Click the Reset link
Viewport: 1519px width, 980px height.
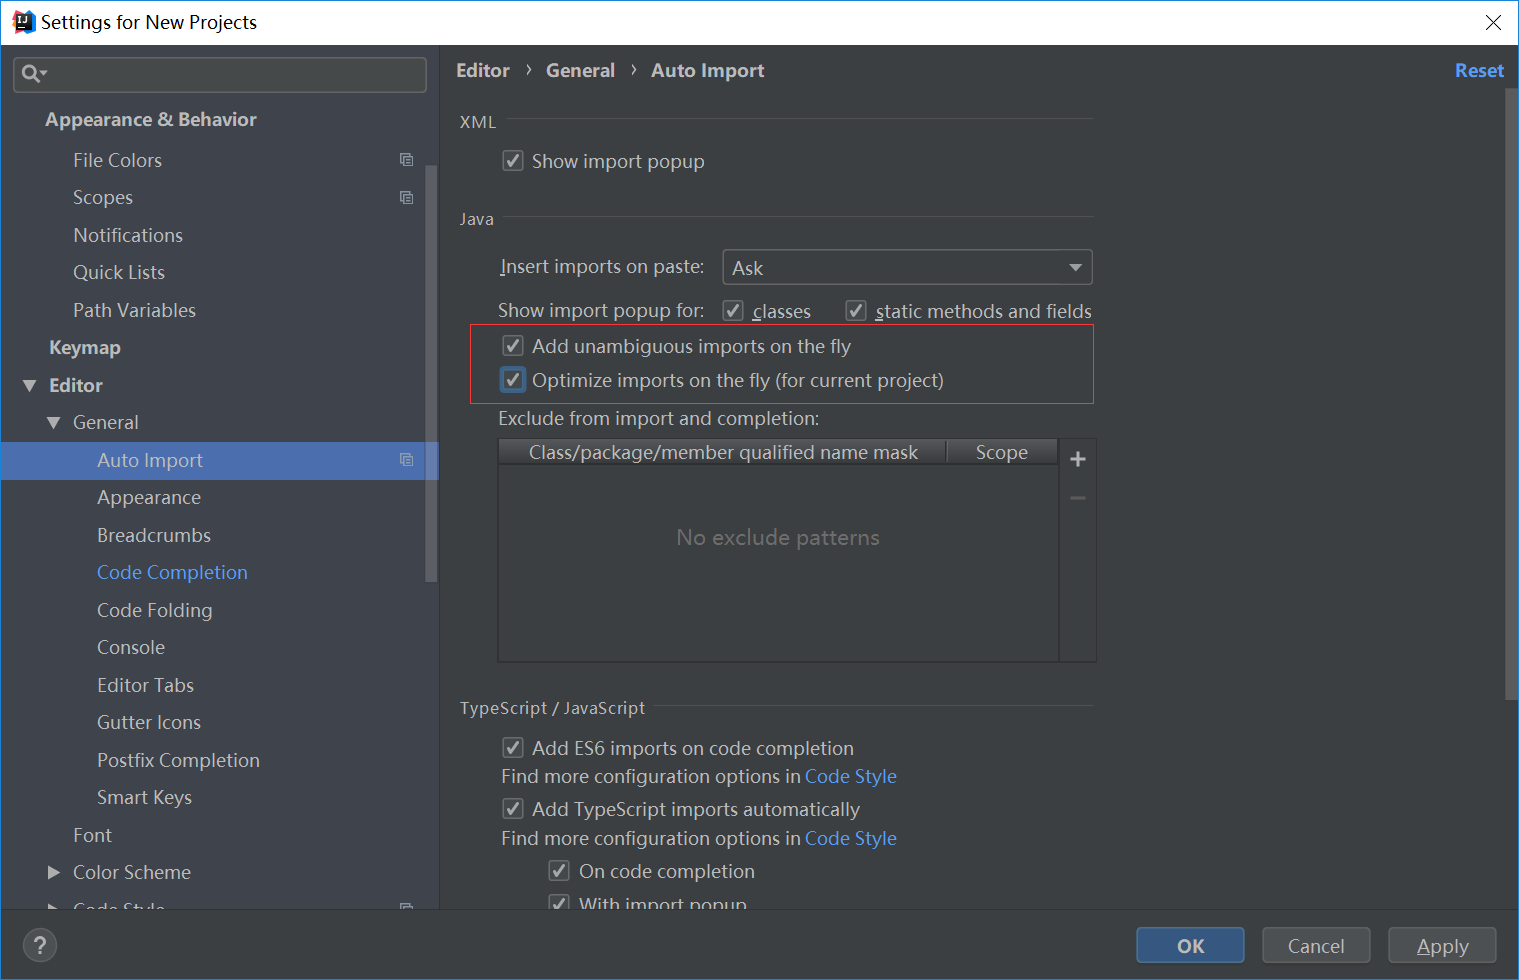(x=1479, y=70)
